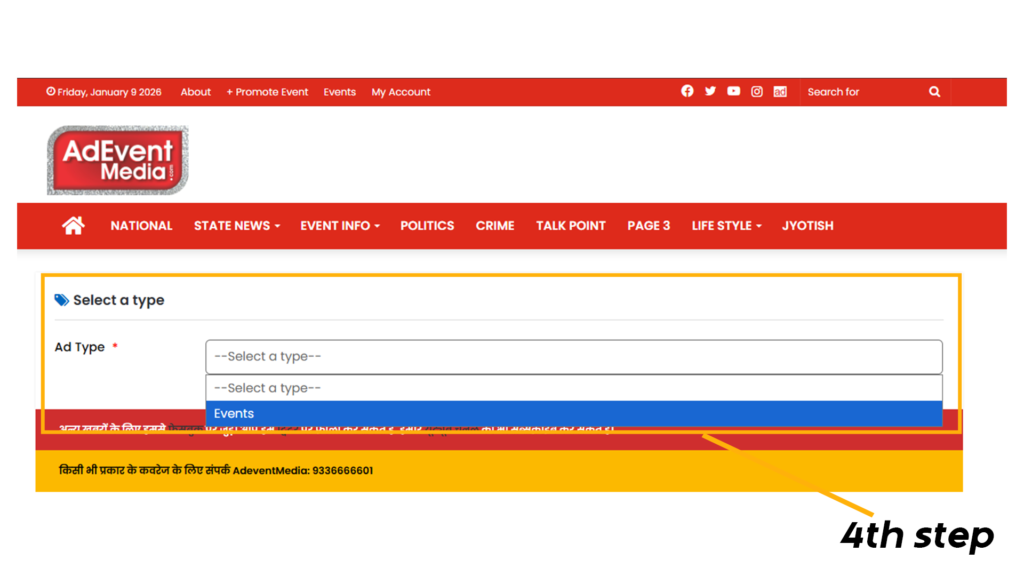
Task: Expand the STATE NEWS dropdown menu
Action: pos(236,226)
